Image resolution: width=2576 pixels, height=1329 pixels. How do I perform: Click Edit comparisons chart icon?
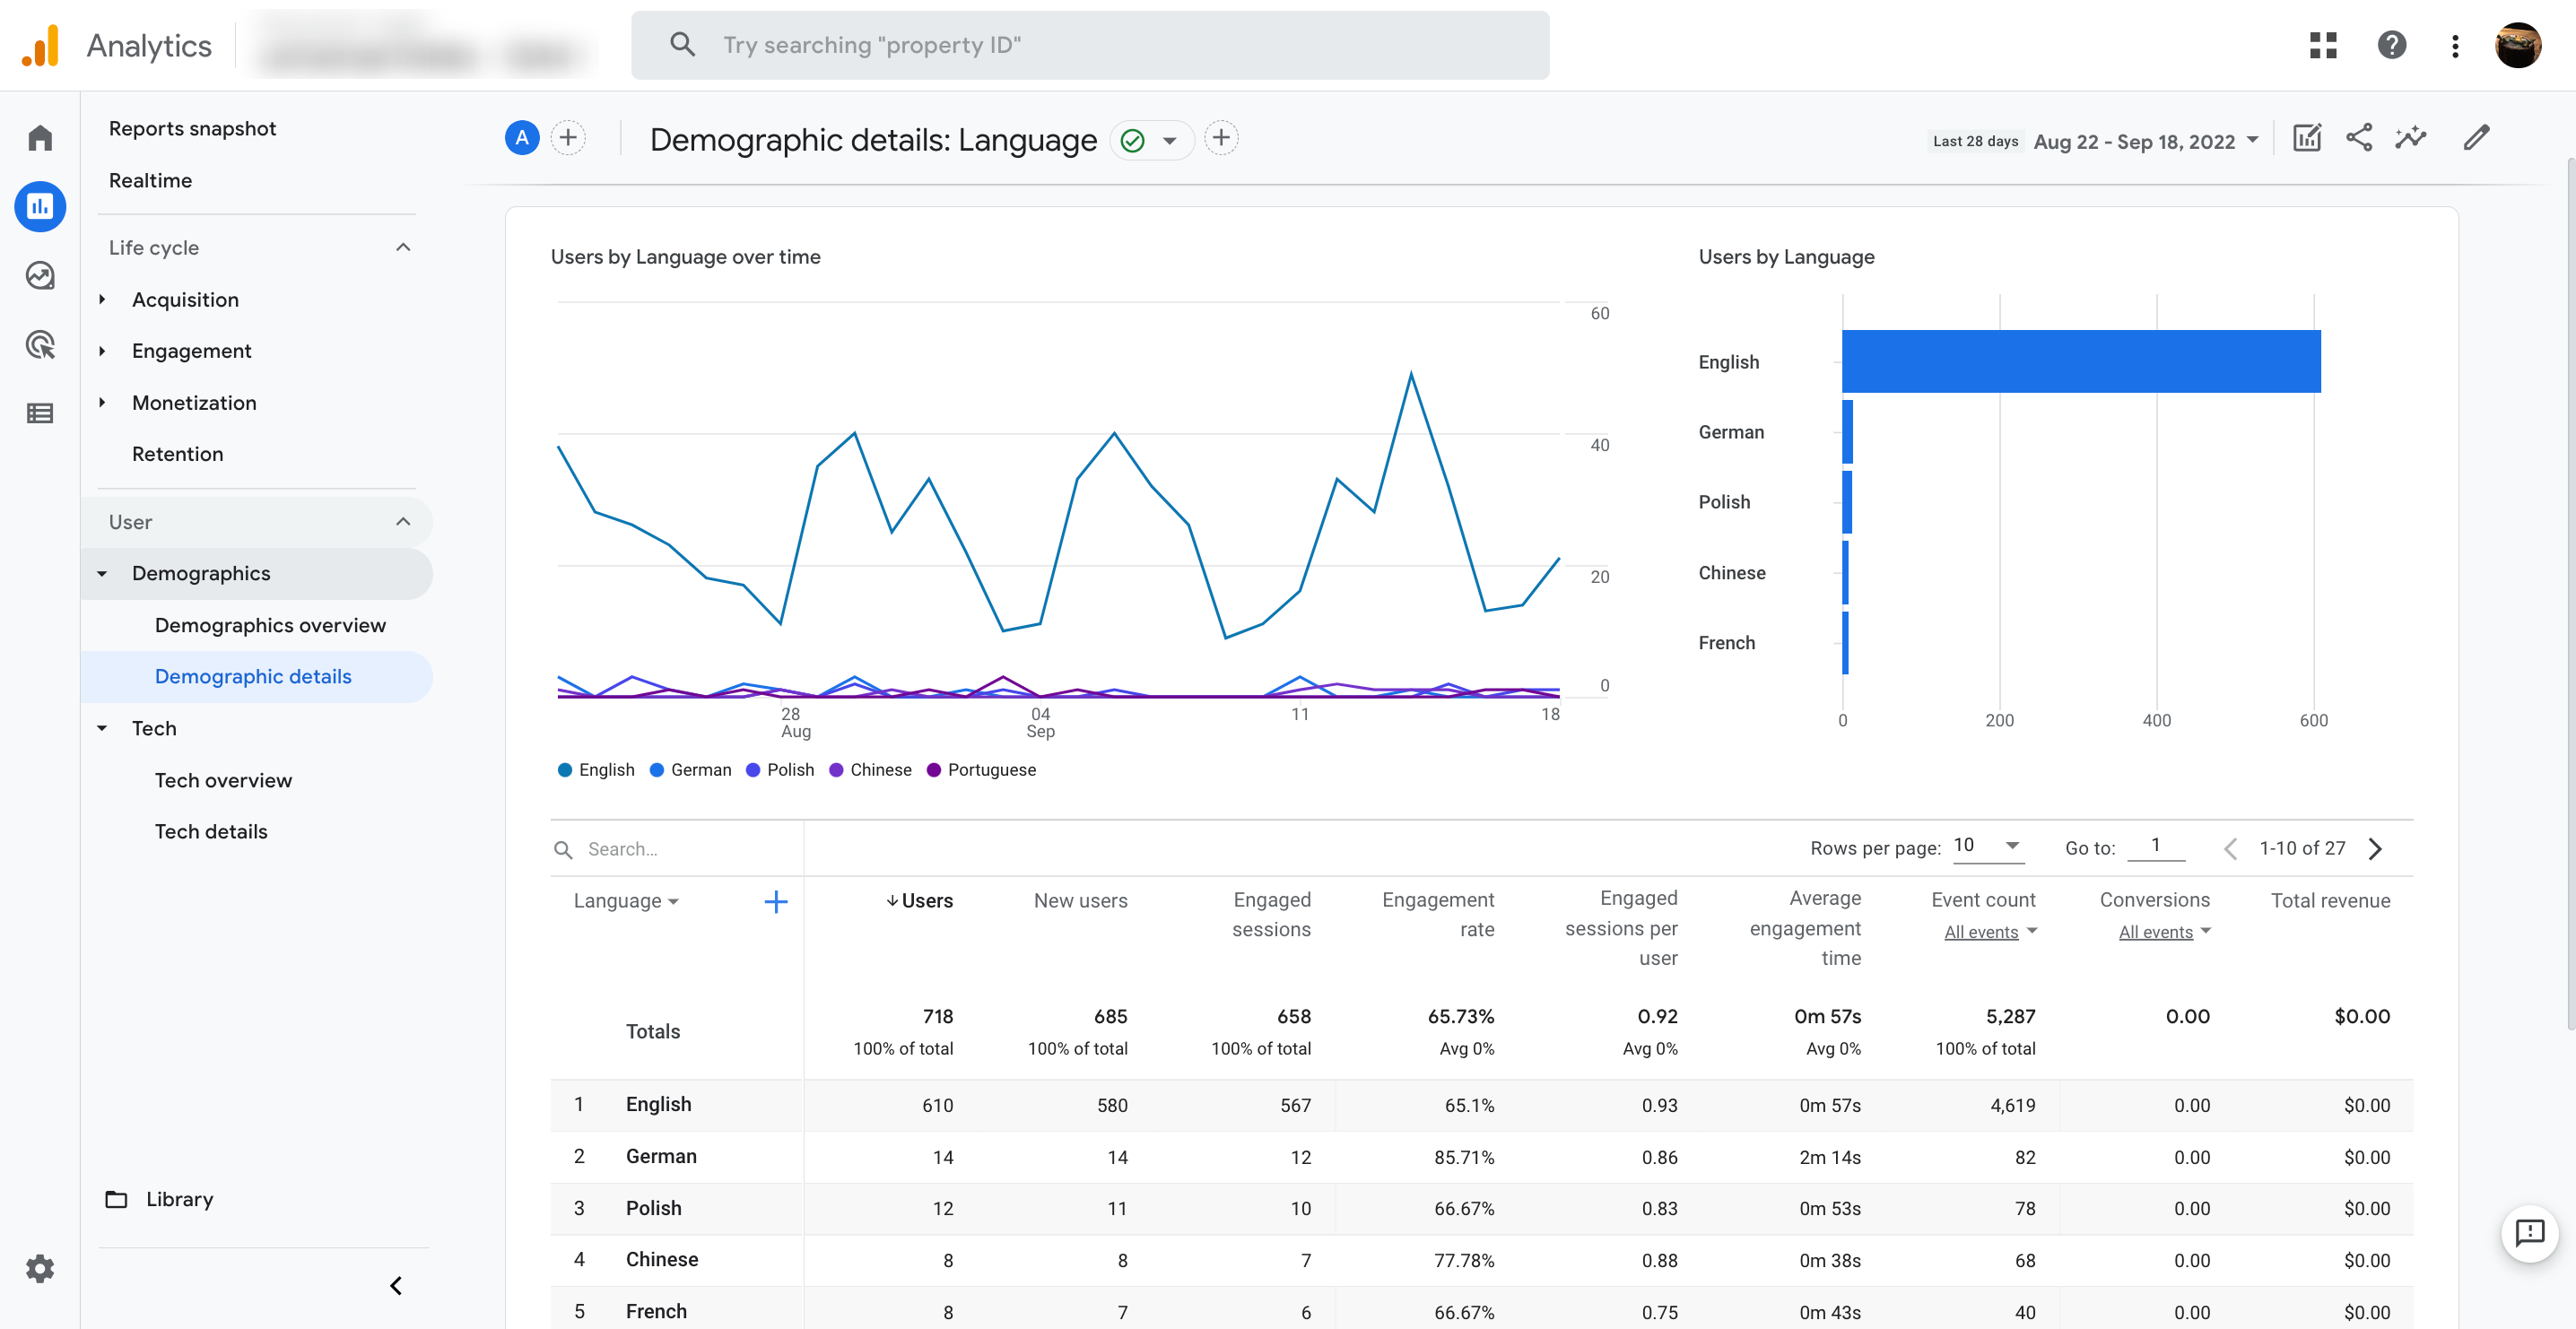pyautogui.click(x=2306, y=138)
